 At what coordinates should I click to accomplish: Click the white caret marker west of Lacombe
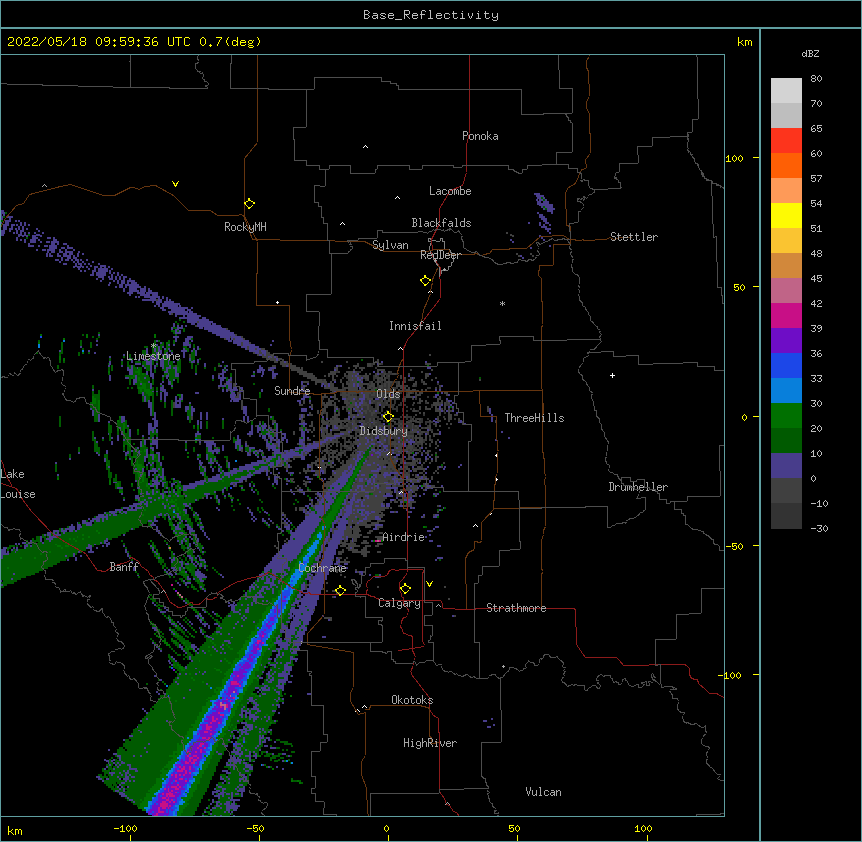(x=397, y=198)
